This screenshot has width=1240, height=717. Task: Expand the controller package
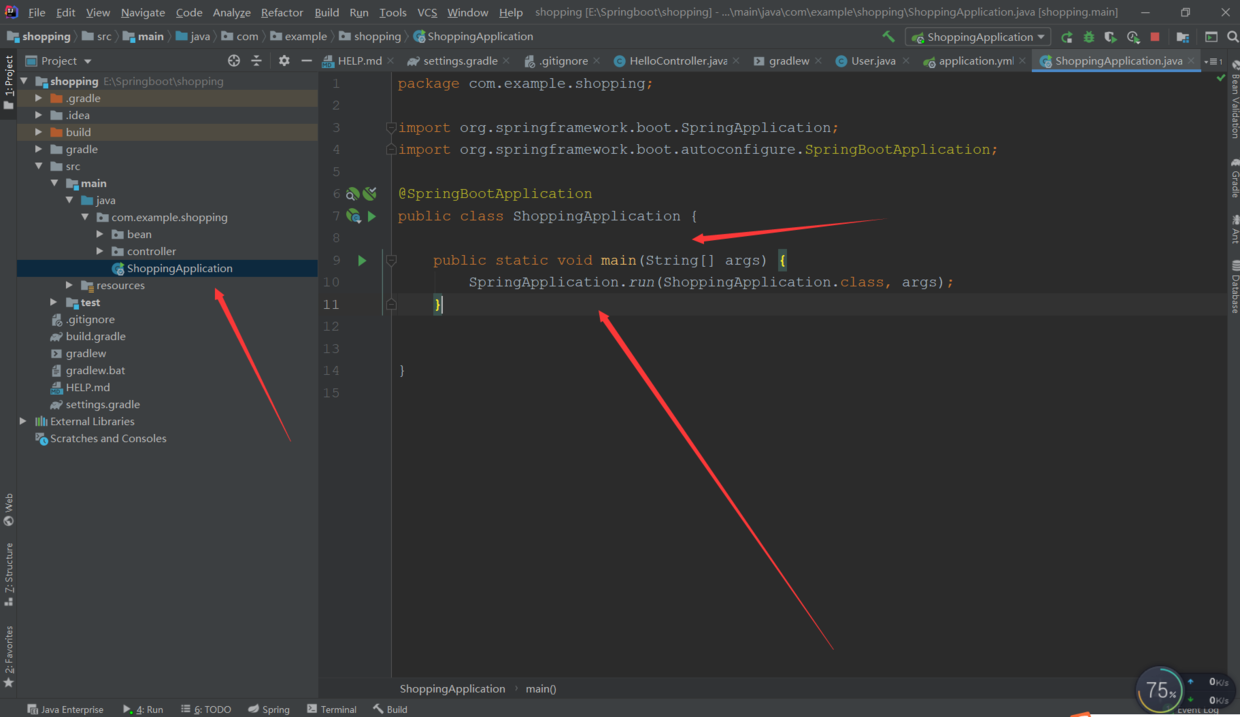pyautogui.click(x=100, y=251)
